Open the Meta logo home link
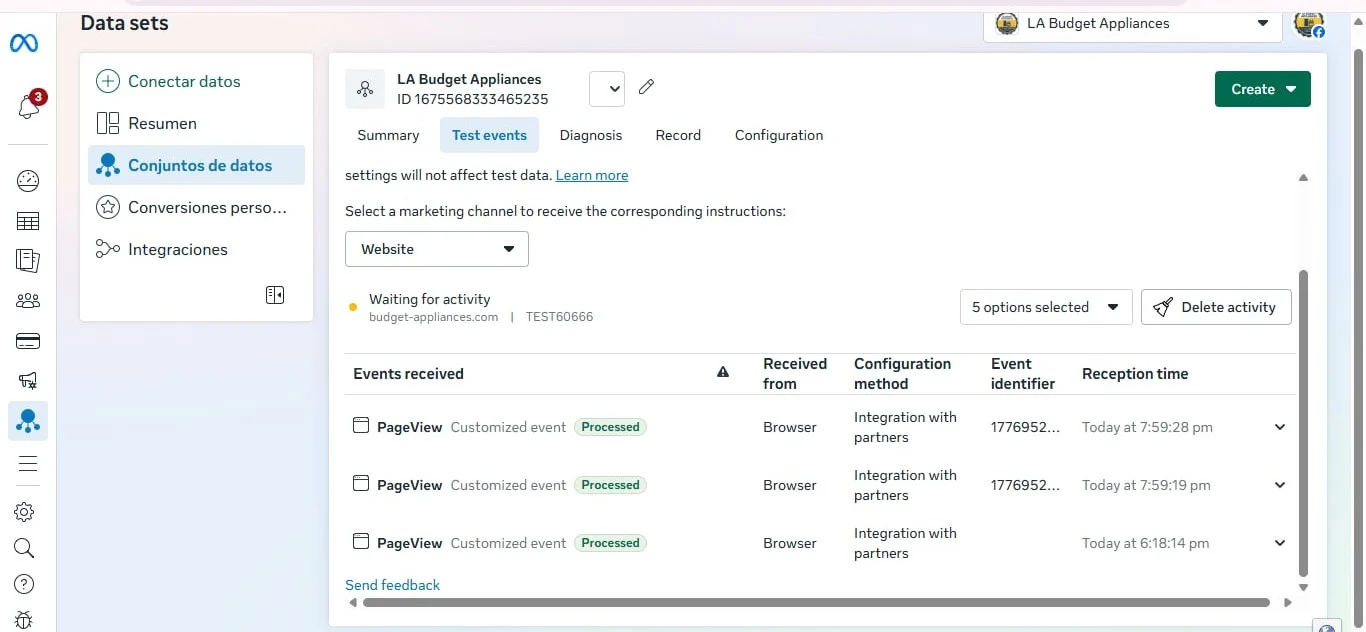 click(24, 44)
